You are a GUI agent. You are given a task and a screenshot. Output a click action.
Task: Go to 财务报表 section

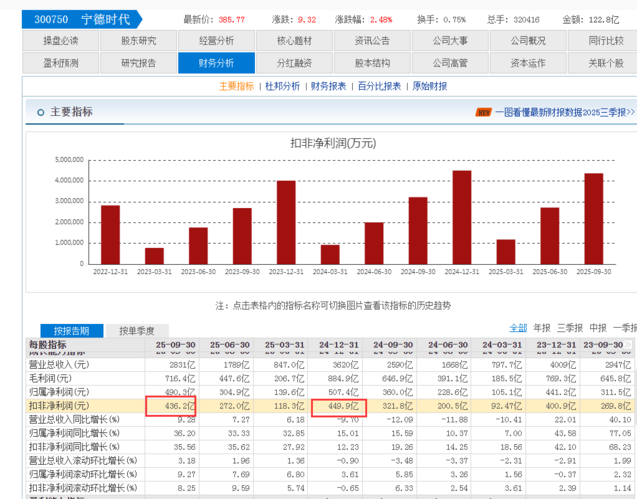pyautogui.click(x=328, y=86)
